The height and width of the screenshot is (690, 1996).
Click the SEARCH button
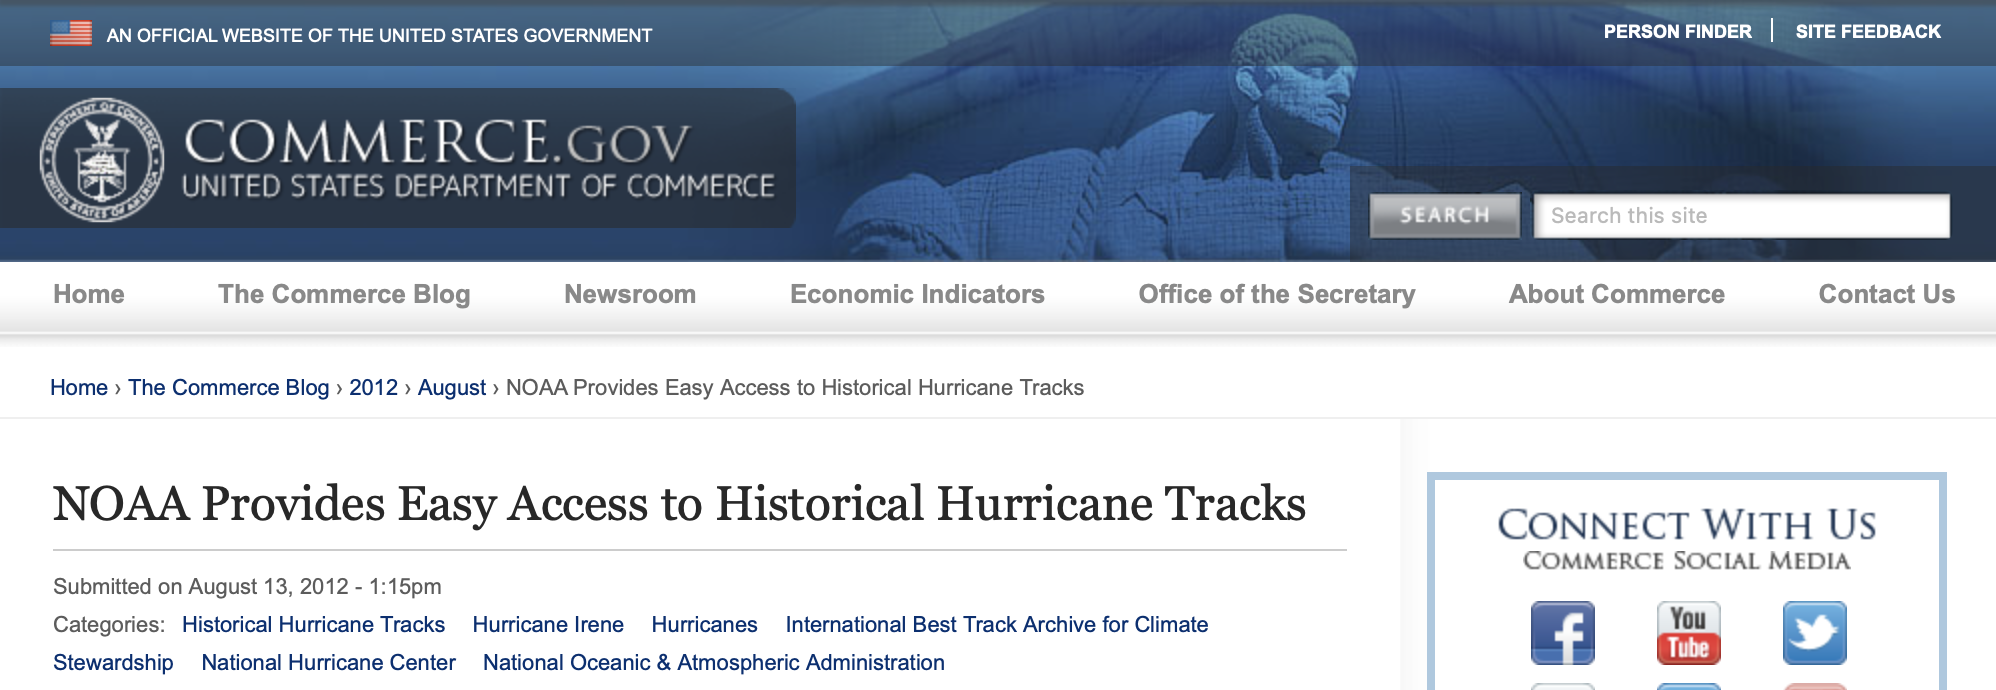pyautogui.click(x=1444, y=215)
